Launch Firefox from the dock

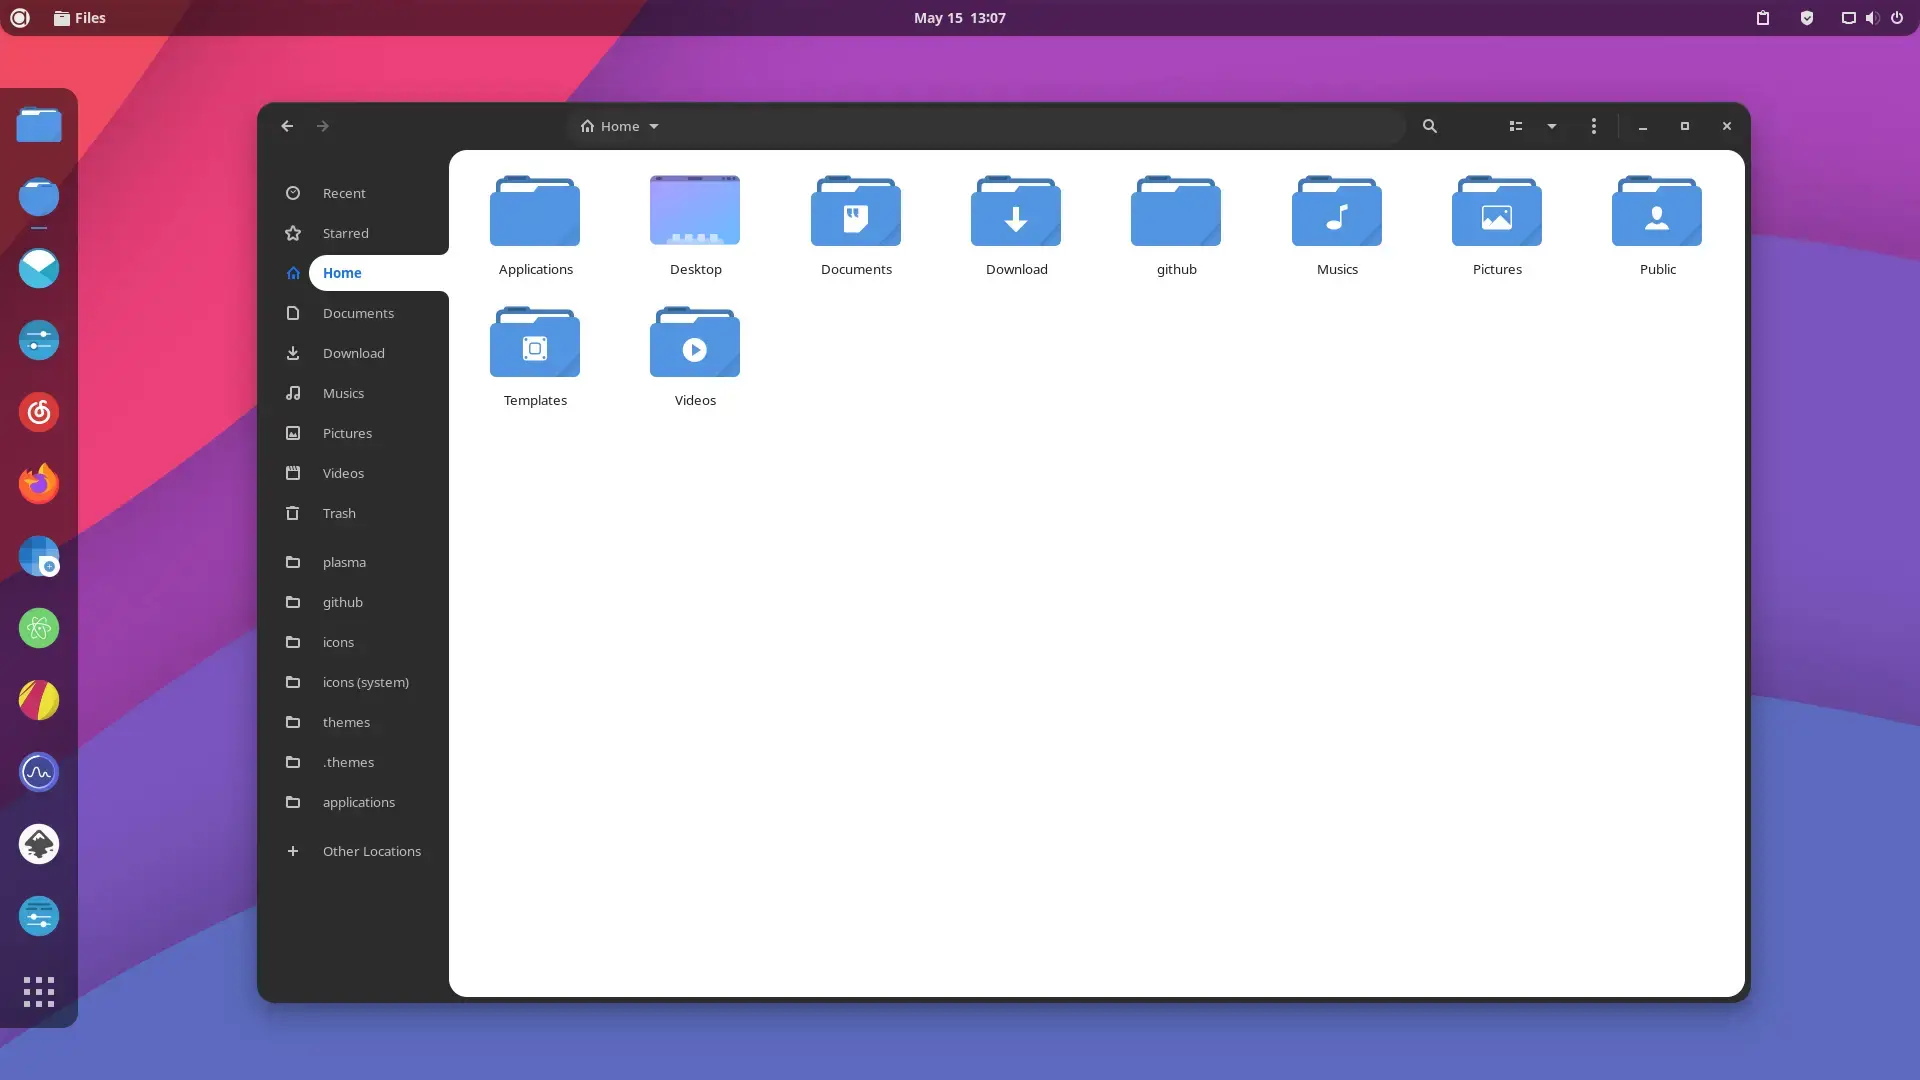39,483
